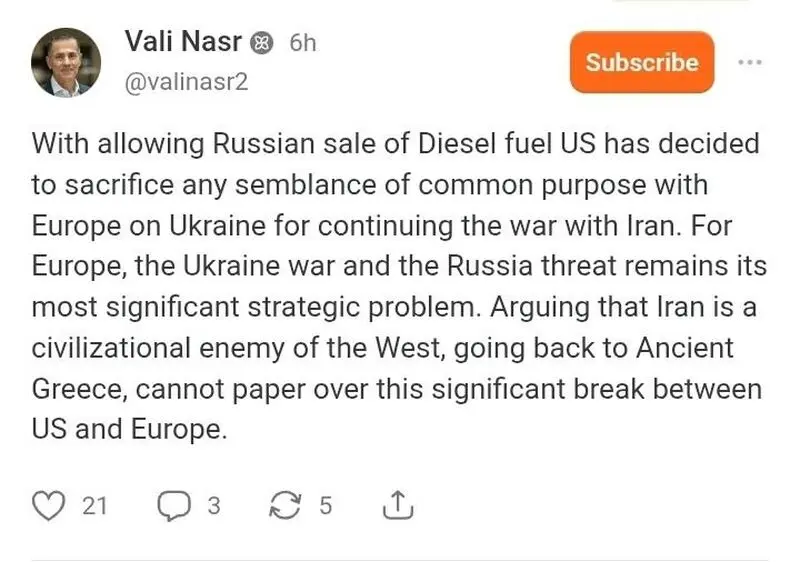Open the three-dot more options menu
800x562 pixels.
click(x=750, y=62)
